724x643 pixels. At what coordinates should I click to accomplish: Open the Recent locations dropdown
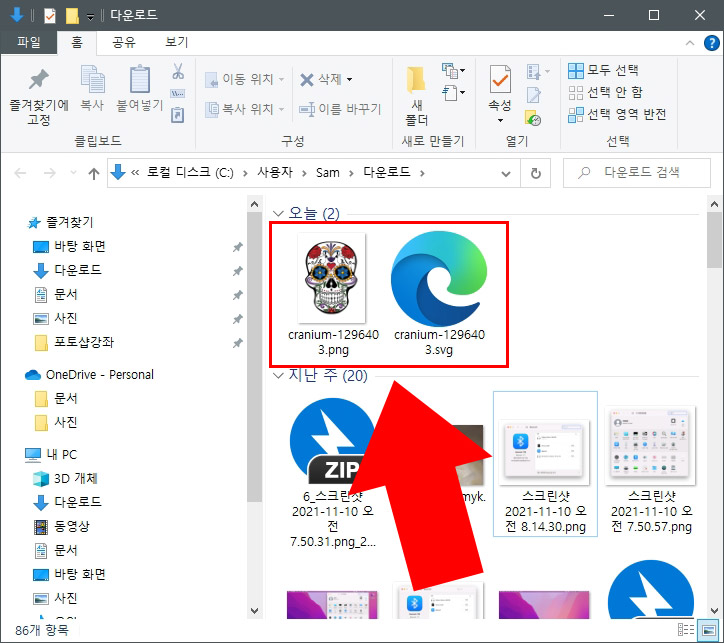tap(73, 174)
